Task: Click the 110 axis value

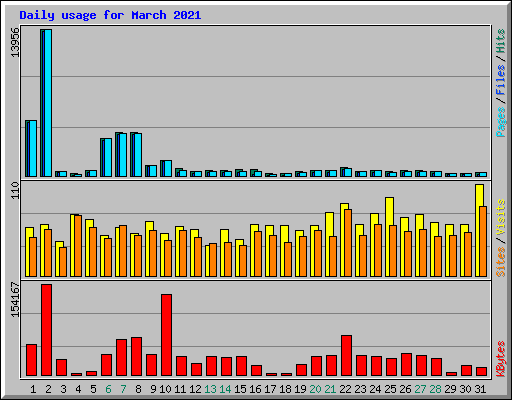Action: 15,190
